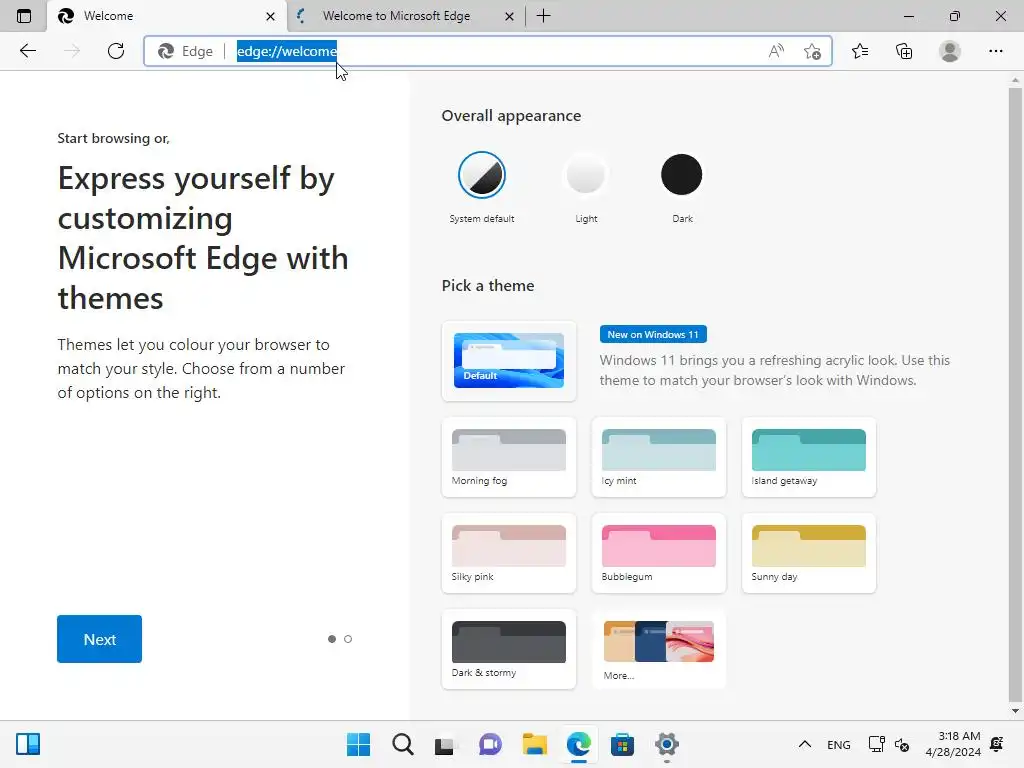
Task: Close the Welcome tab
Action: tap(270, 16)
